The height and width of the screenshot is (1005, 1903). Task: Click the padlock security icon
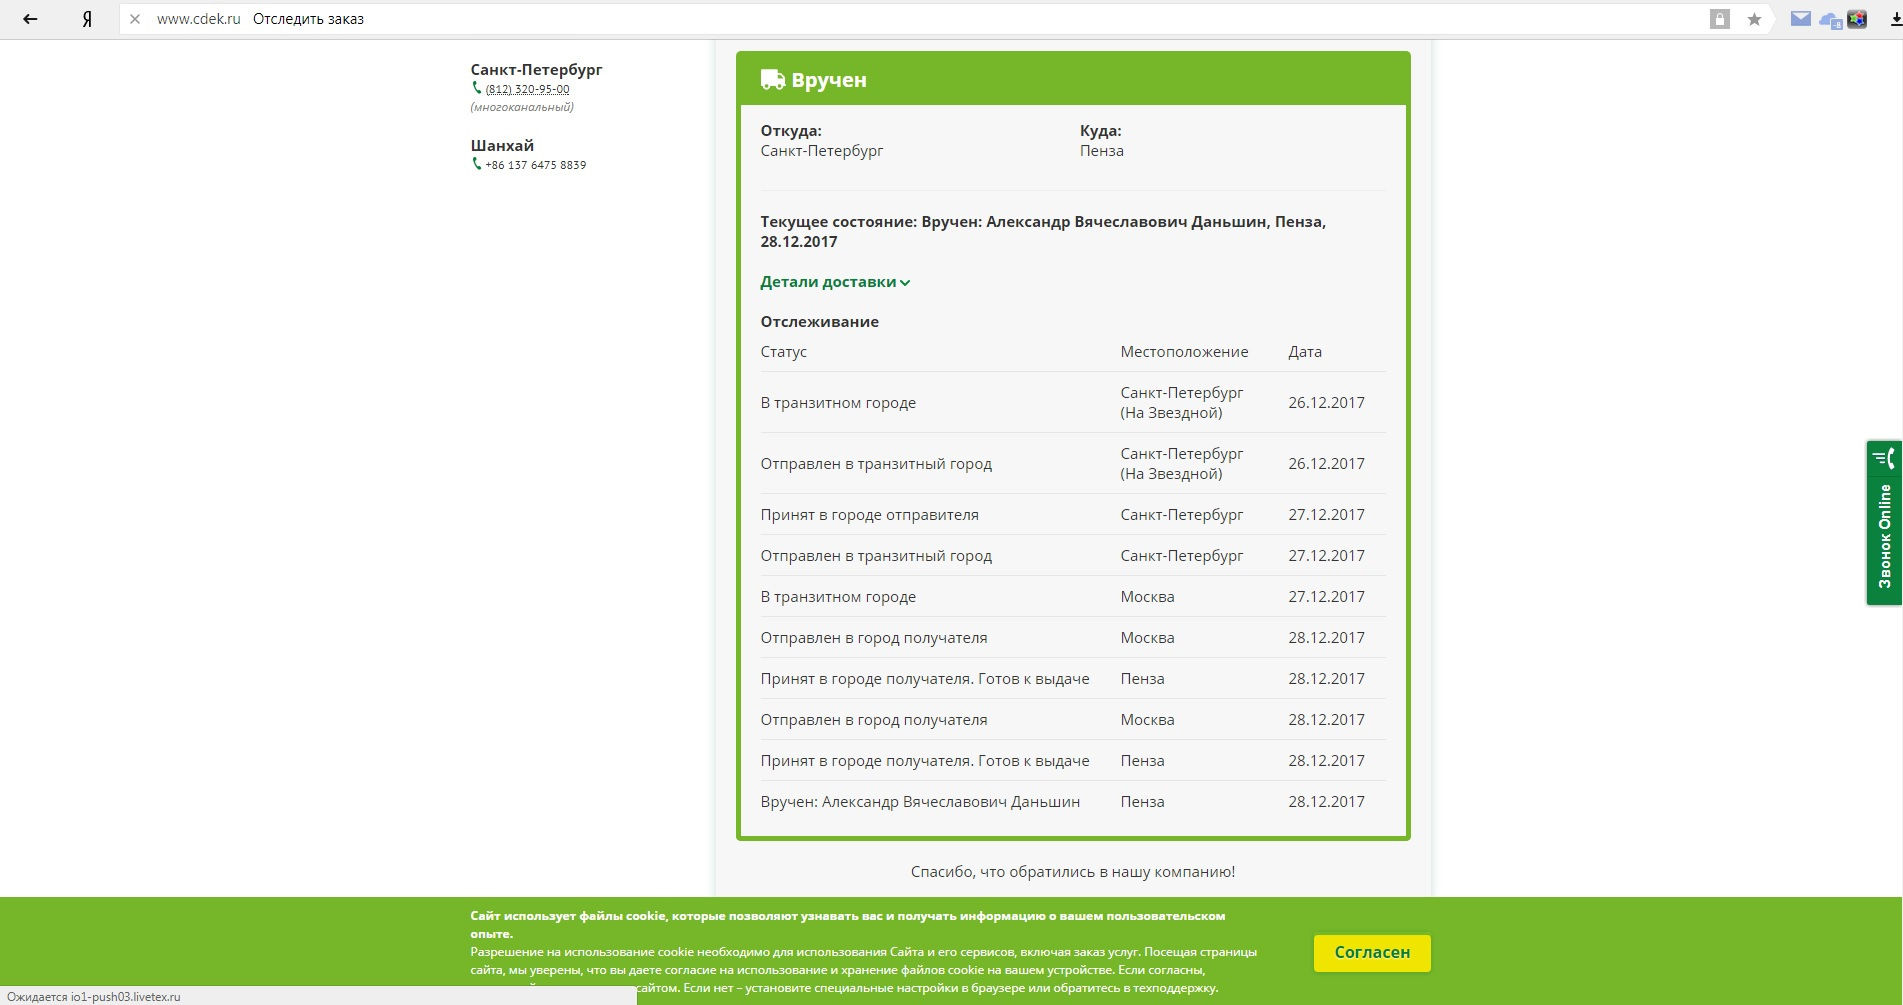pyautogui.click(x=1720, y=19)
